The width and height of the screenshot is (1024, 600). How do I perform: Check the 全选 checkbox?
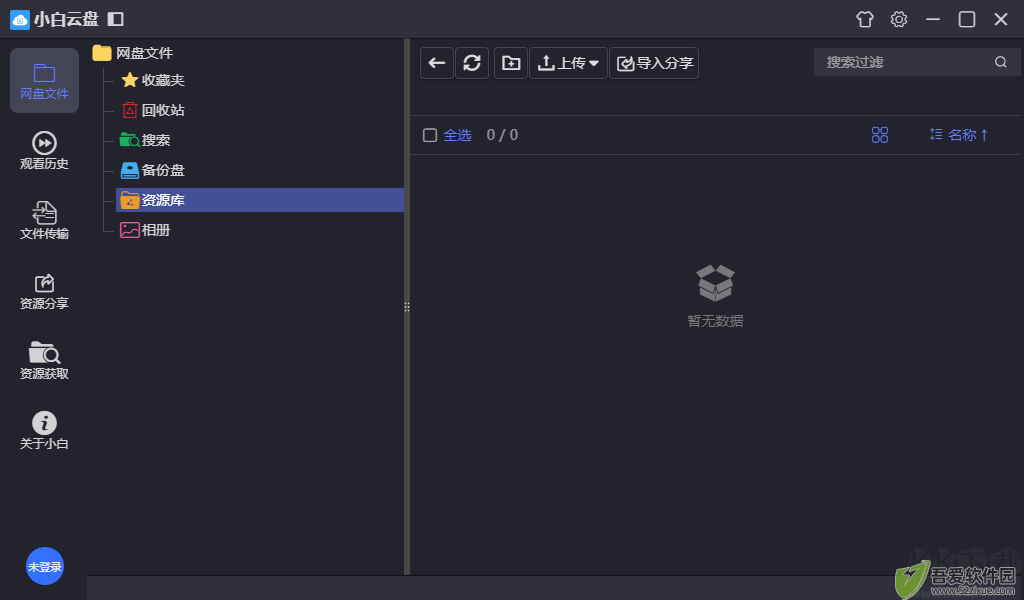tap(430, 135)
